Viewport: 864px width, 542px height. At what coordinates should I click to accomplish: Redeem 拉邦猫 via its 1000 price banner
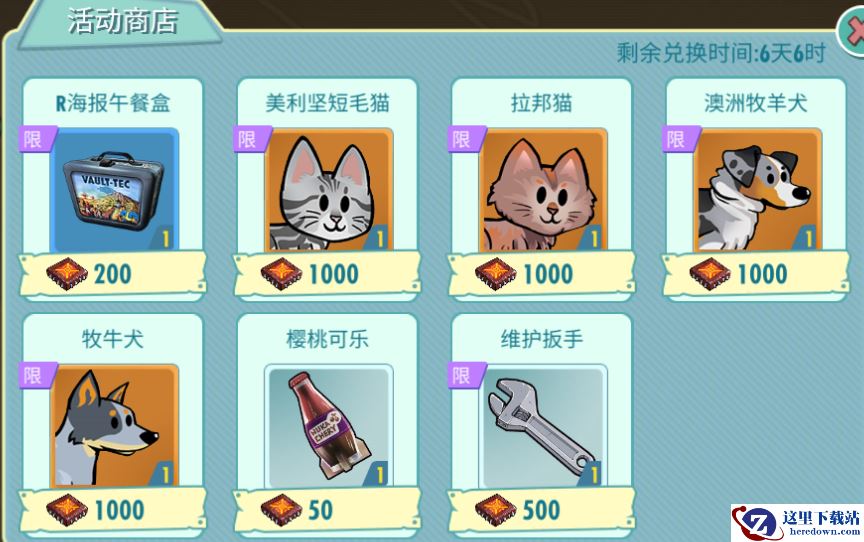[x=542, y=274]
